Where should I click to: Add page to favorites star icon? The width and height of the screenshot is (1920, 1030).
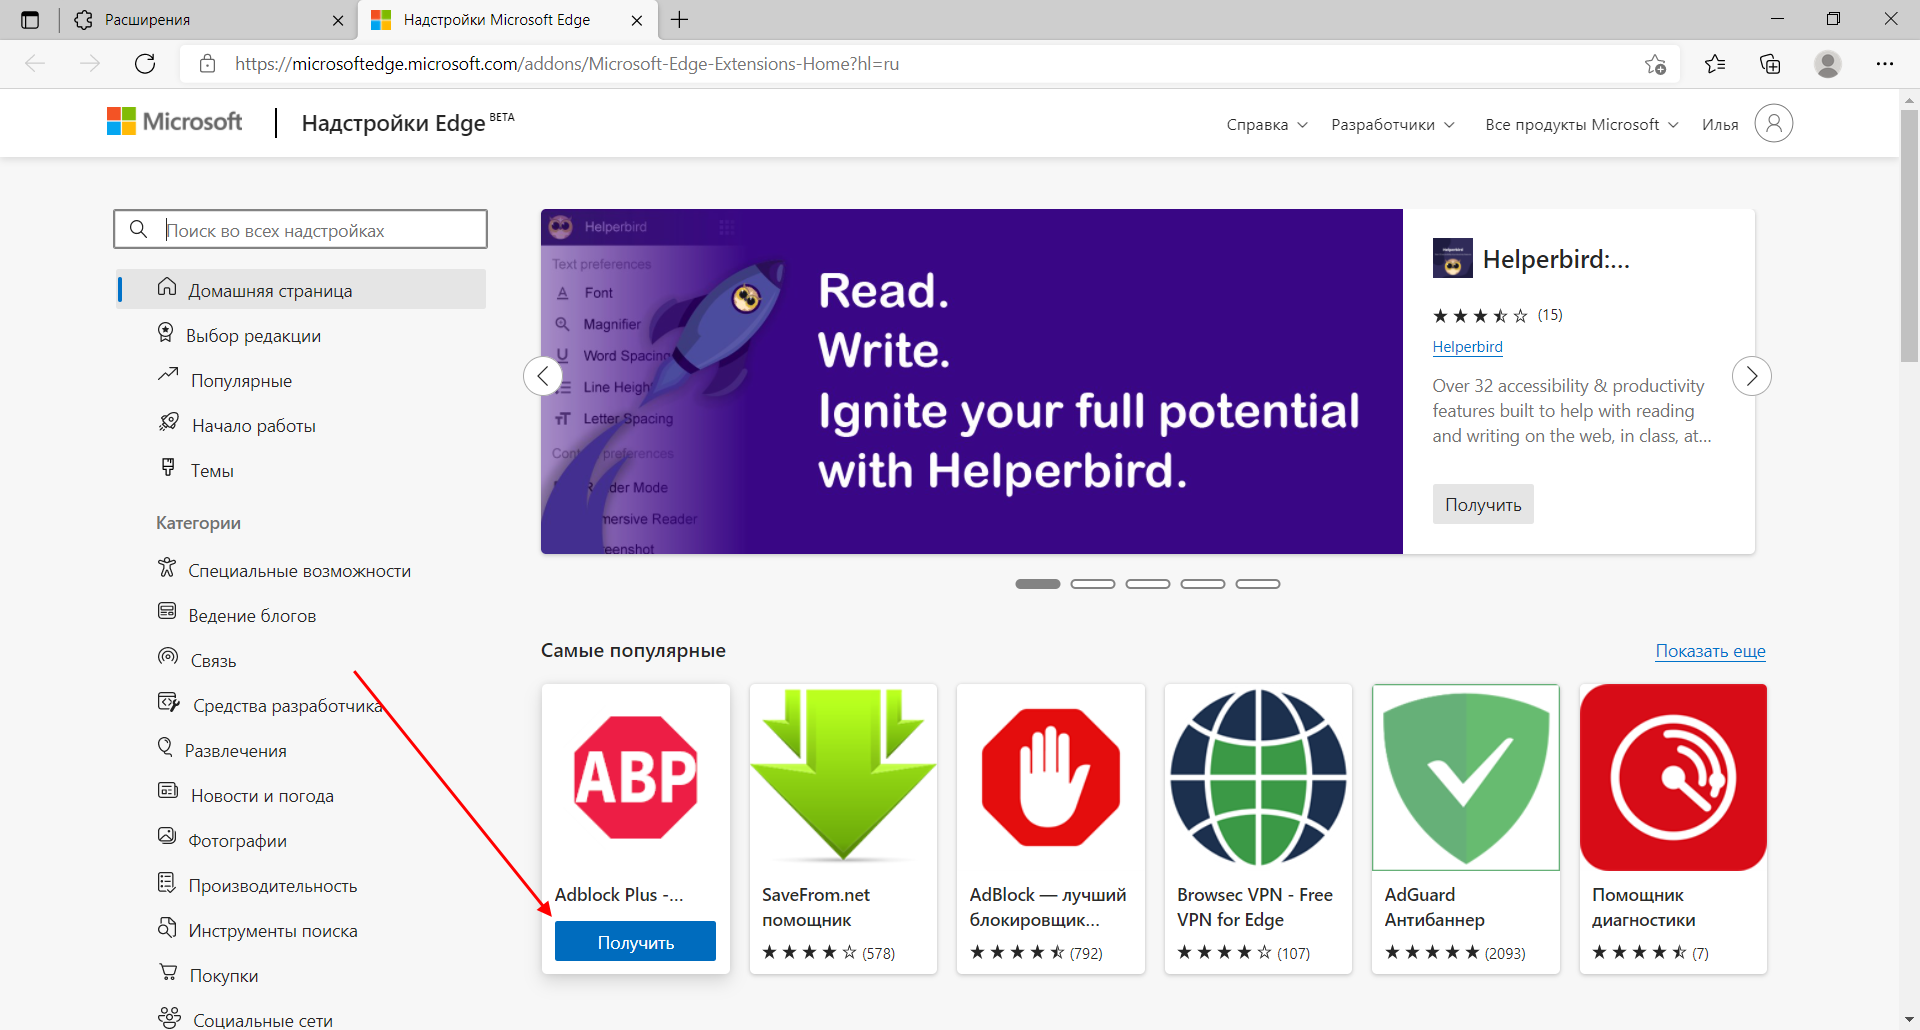tap(1655, 64)
